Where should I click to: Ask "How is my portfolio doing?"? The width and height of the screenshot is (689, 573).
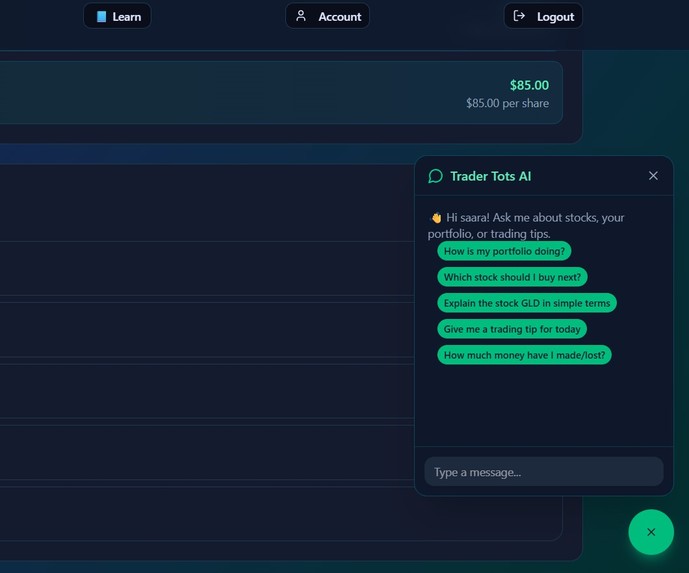coord(504,251)
